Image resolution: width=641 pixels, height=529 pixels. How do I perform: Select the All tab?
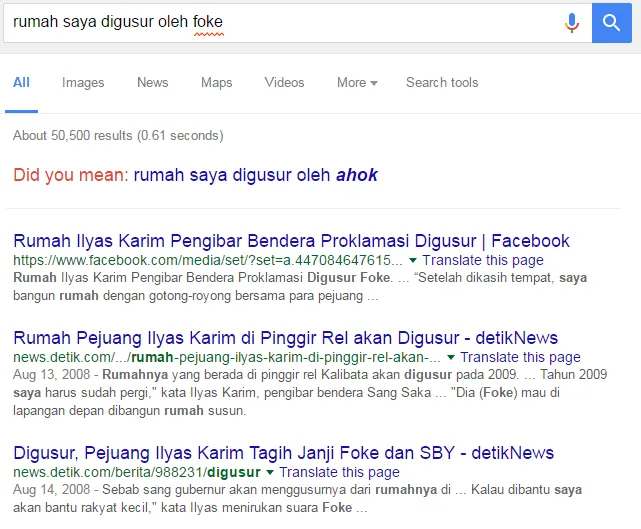(21, 83)
